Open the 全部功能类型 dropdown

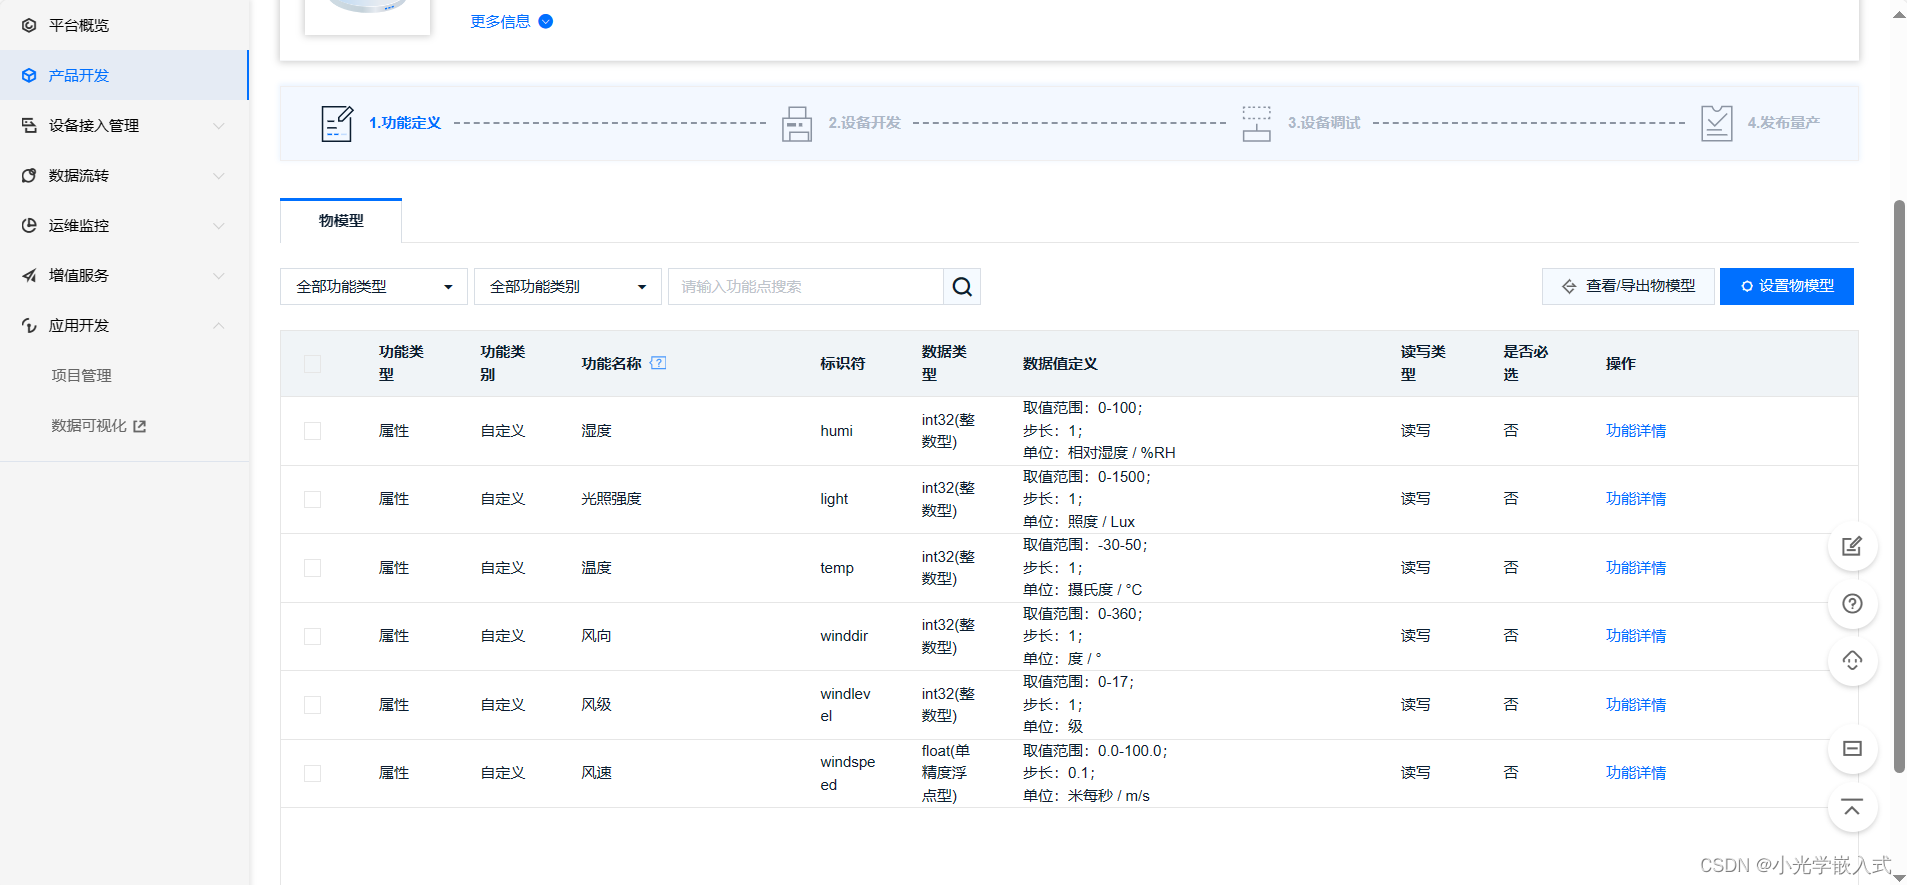click(x=374, y=287)
